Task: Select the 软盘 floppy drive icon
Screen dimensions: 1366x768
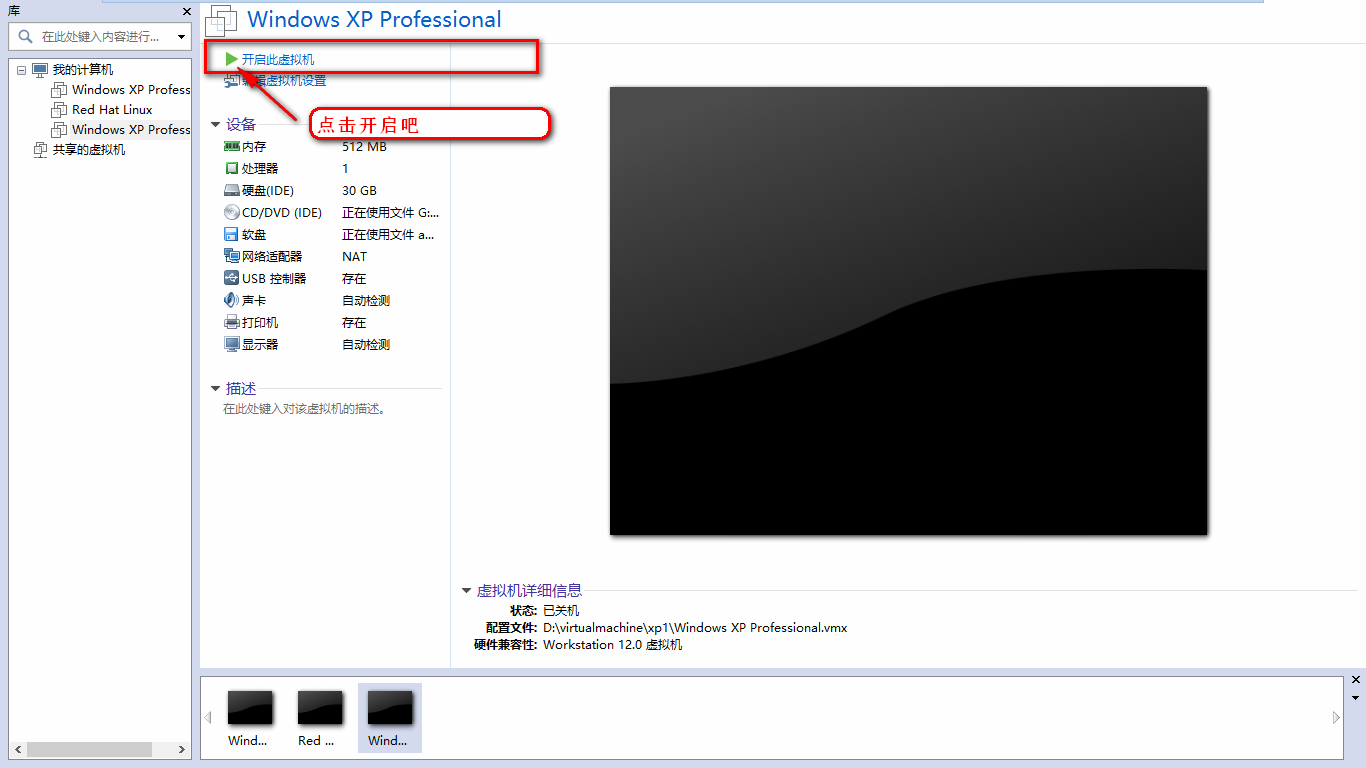Action: tap(232, 235)
